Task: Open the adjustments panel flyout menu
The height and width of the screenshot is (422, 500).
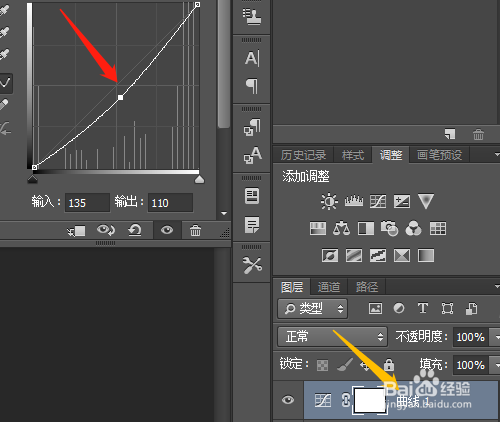Action: pyautogui.click(x=497, y=155)
